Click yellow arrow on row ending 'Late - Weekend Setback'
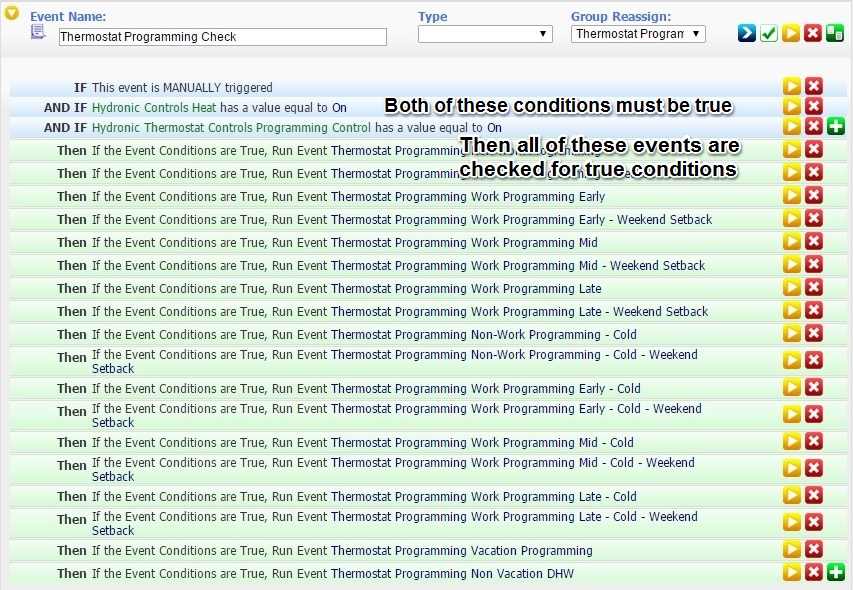 (x=792, y=310)
